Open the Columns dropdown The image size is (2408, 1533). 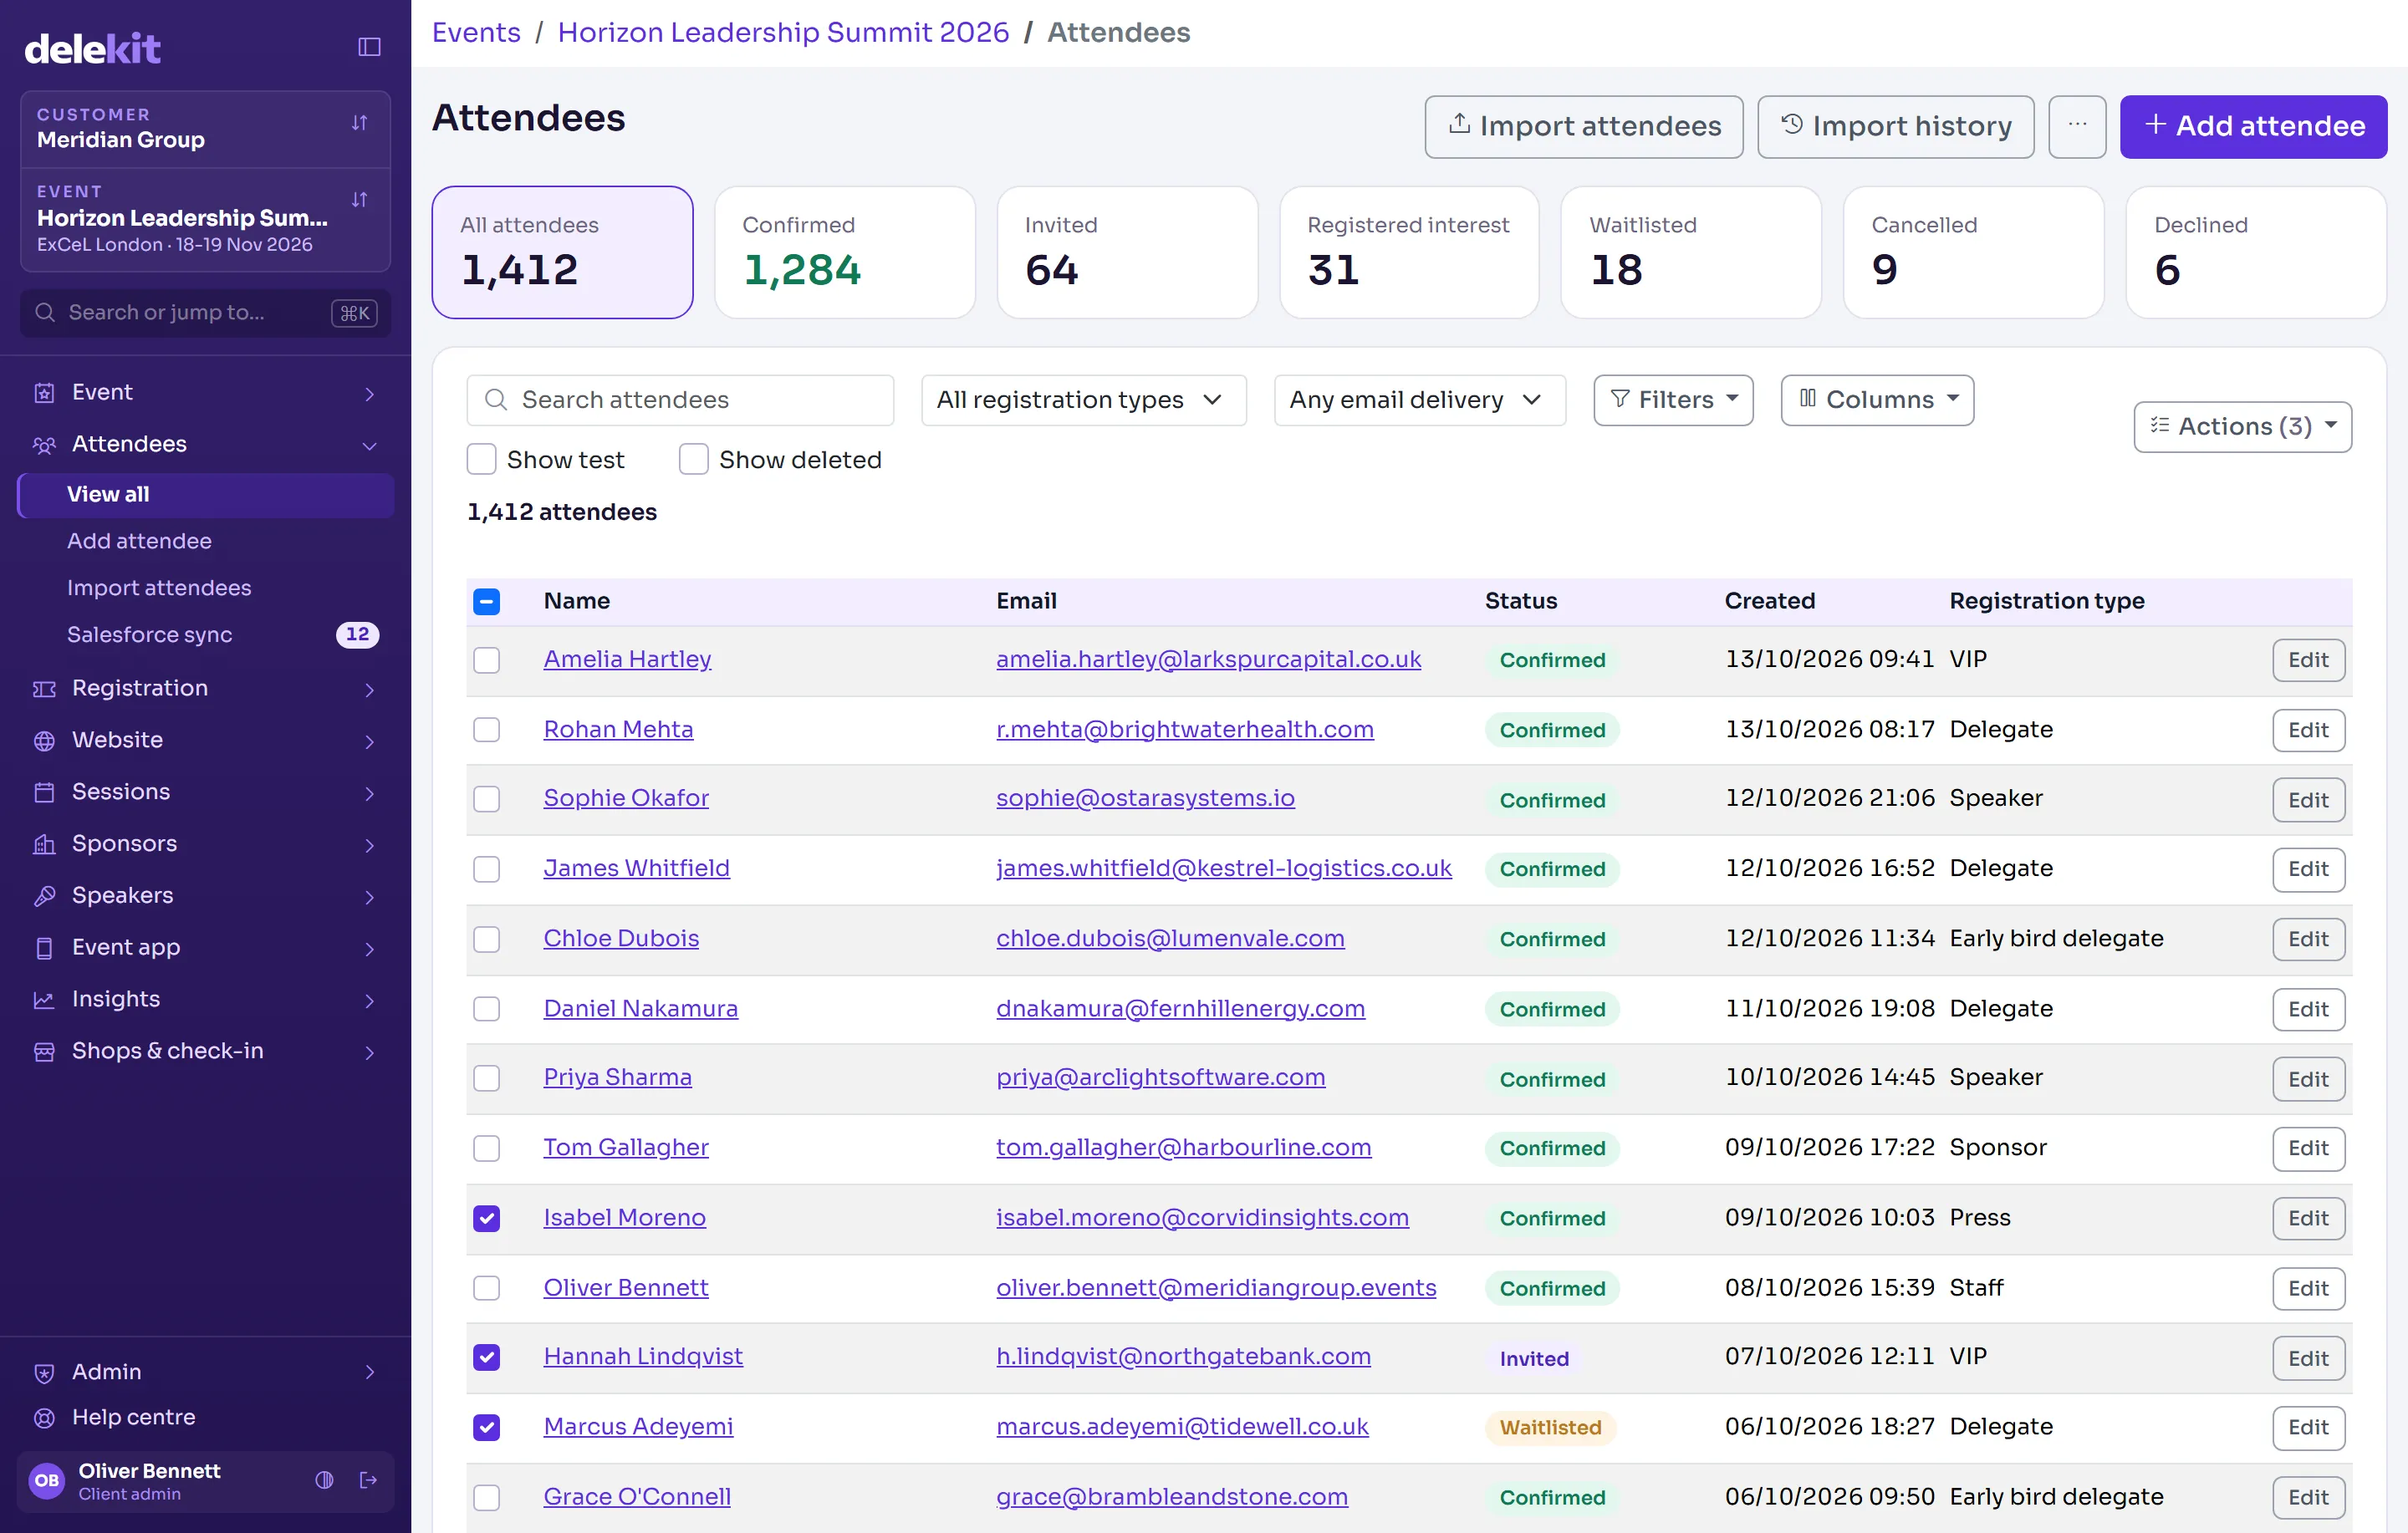[1877, 400]
